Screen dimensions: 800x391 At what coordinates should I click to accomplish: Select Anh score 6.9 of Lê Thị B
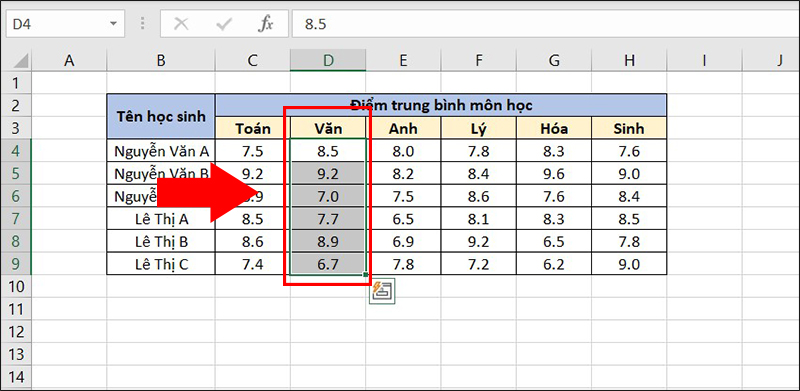[x=403, y=241]
